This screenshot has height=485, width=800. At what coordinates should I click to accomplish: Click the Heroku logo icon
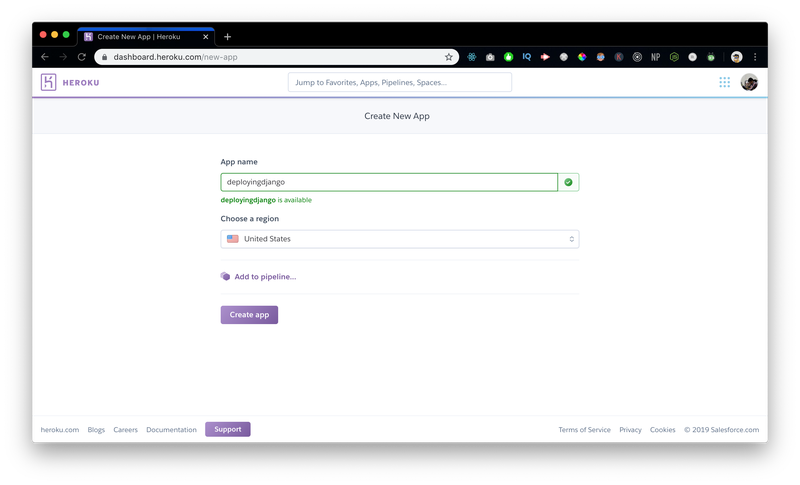click(x=48, y=82)
